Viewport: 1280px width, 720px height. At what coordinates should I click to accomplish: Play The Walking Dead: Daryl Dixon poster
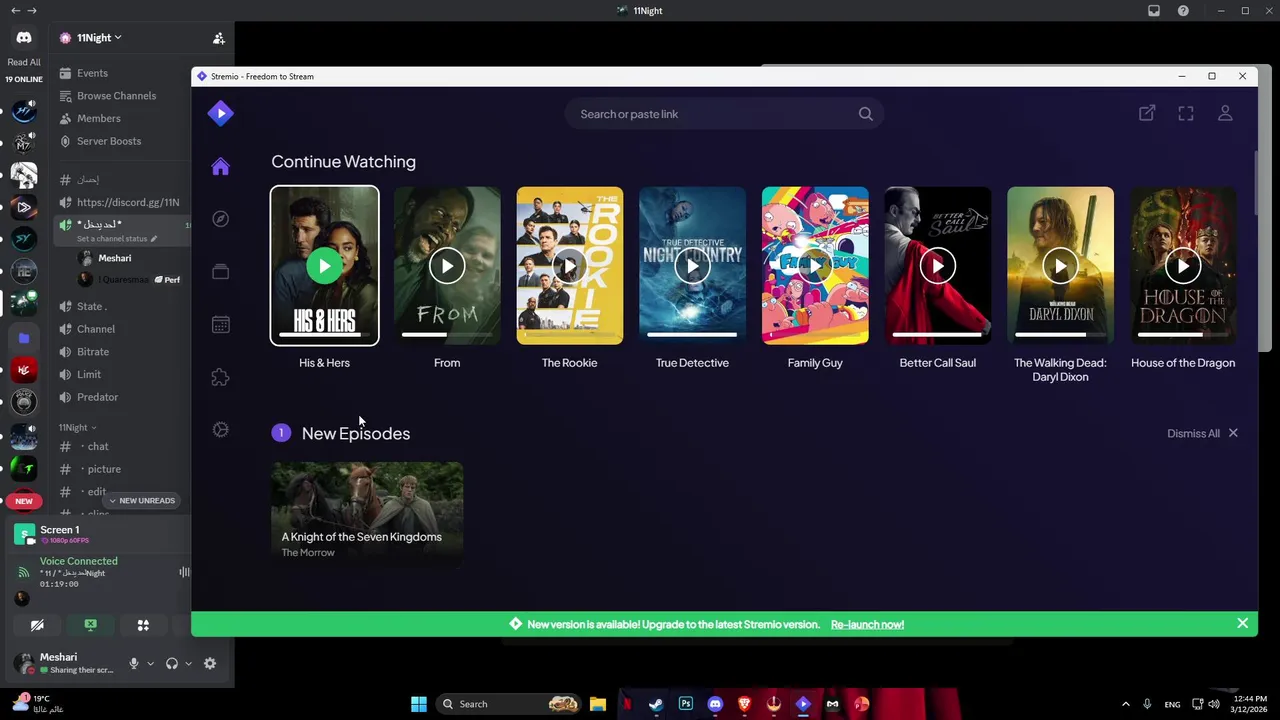pos(1060,266)
